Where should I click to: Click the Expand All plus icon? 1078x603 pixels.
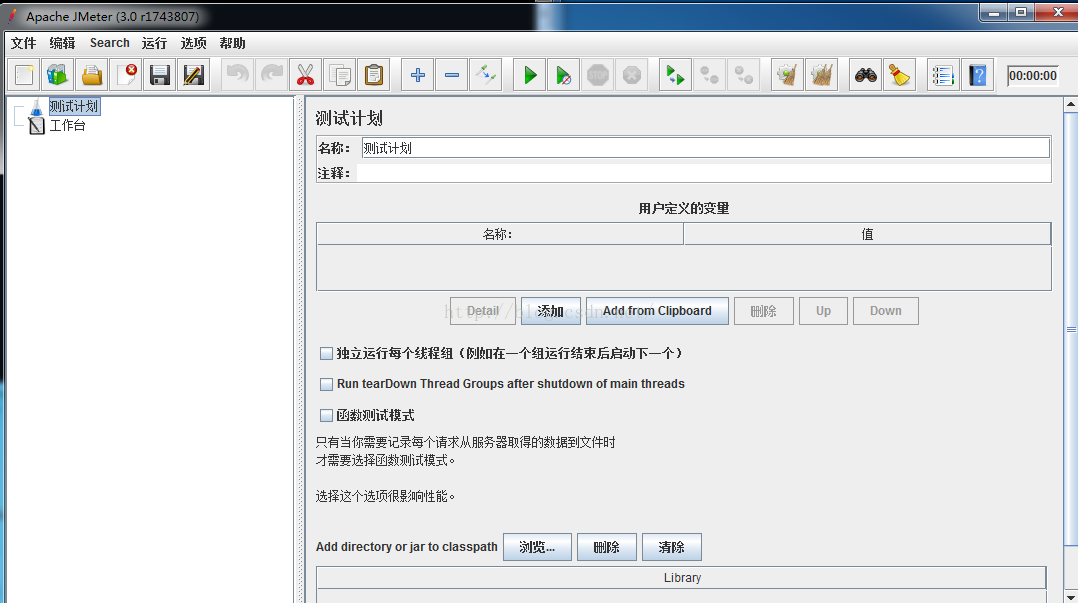417,75
